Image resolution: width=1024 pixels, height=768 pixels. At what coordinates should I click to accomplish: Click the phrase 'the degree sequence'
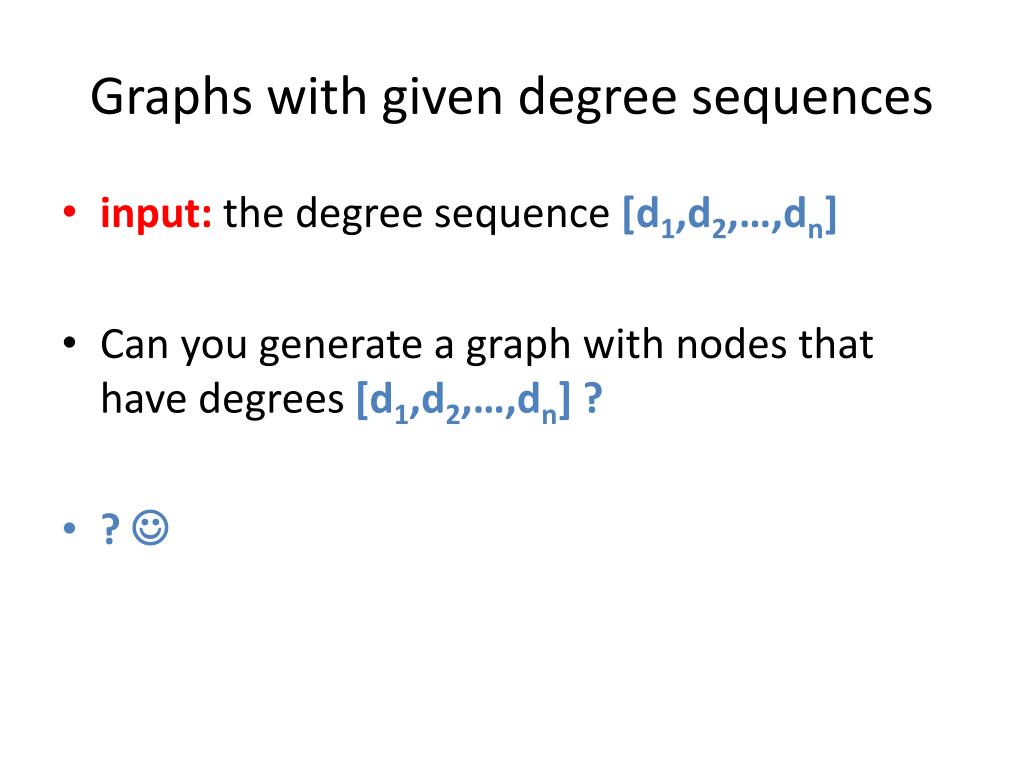(416, 216)
